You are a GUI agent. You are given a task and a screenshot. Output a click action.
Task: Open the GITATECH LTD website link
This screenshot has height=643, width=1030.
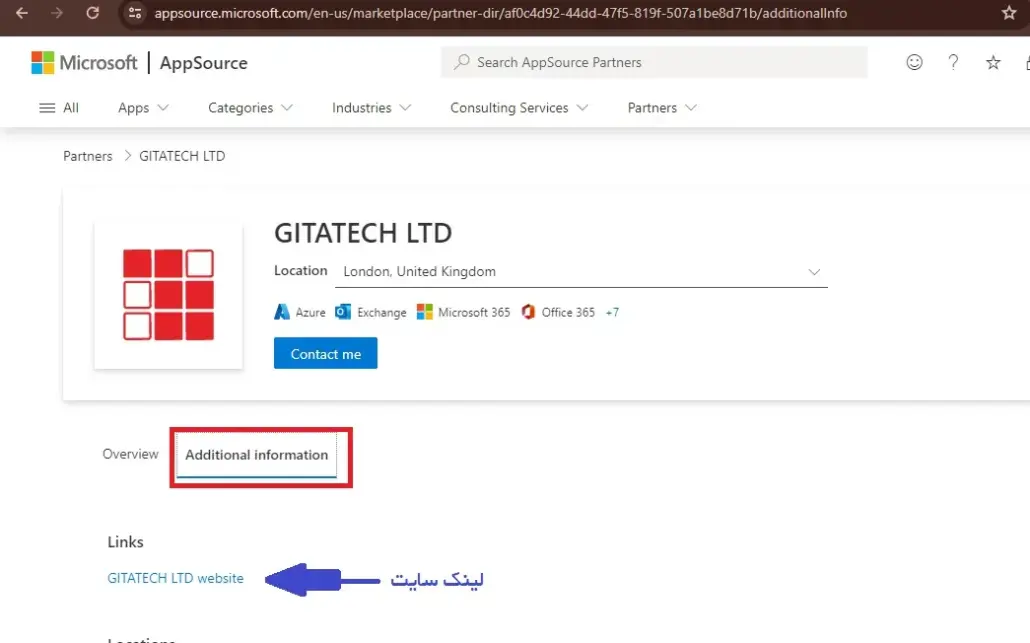pyautogui.click(x=175, y=578)
